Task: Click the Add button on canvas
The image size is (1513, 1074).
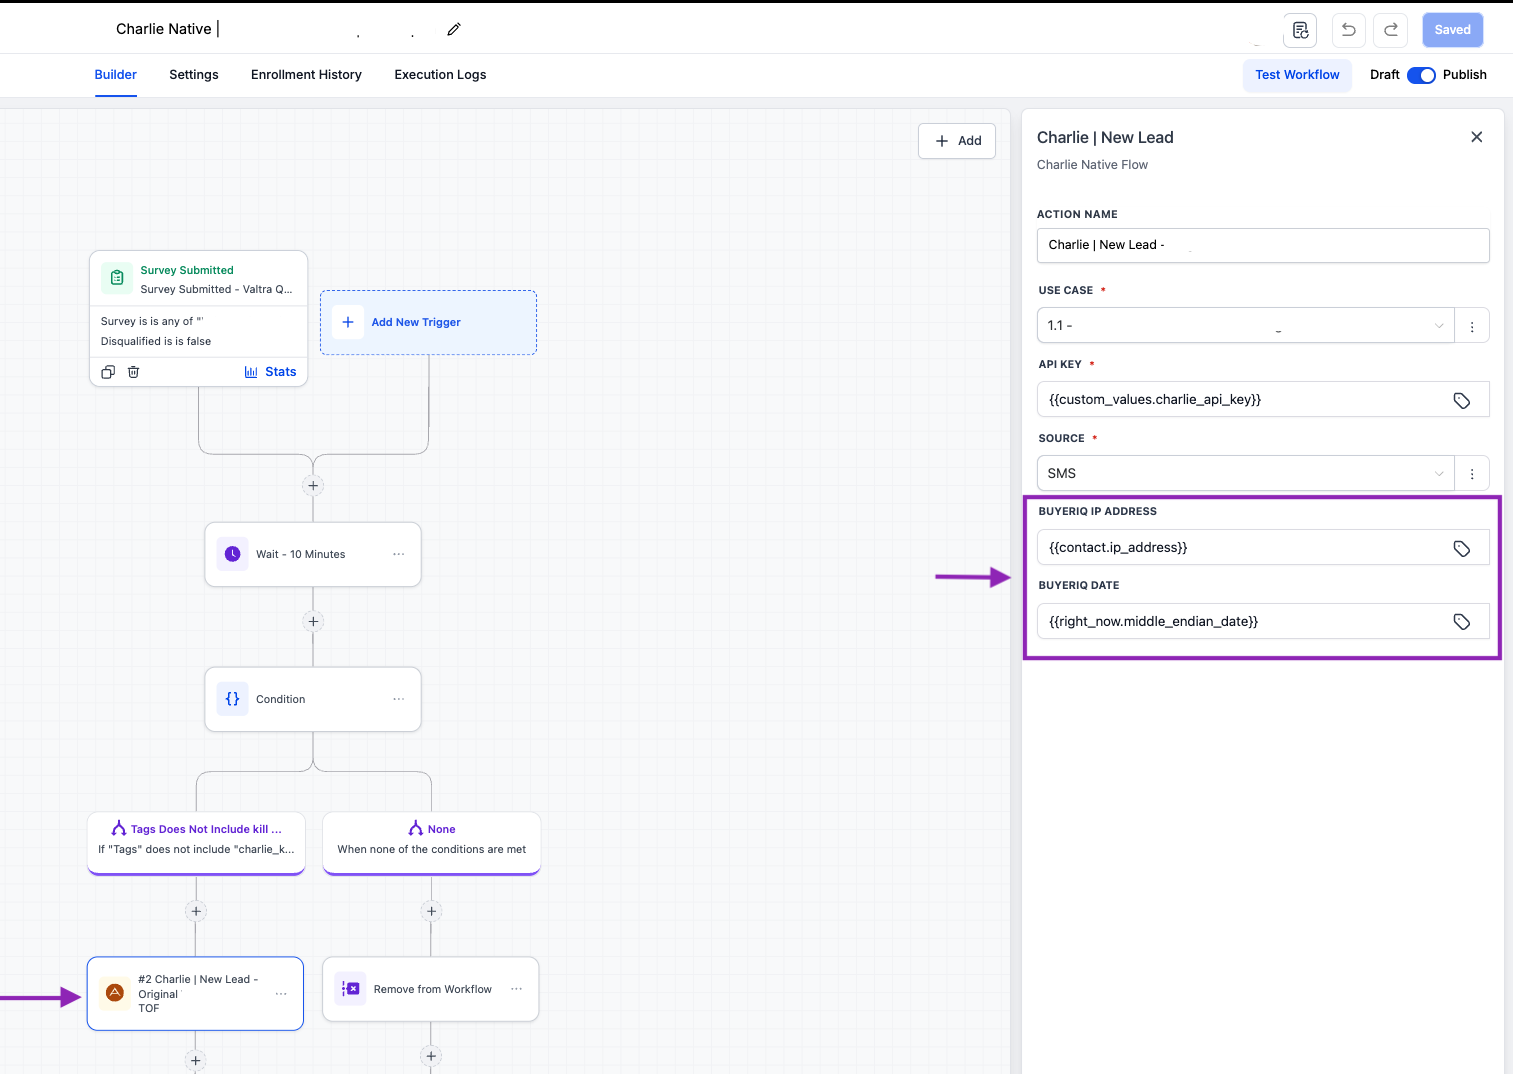Action: click(x=957, y=141)
